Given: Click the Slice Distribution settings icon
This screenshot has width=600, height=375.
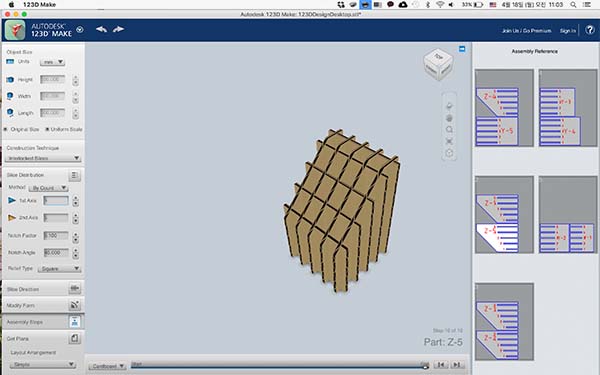Looking at the screenshot, I should (74, 175).
